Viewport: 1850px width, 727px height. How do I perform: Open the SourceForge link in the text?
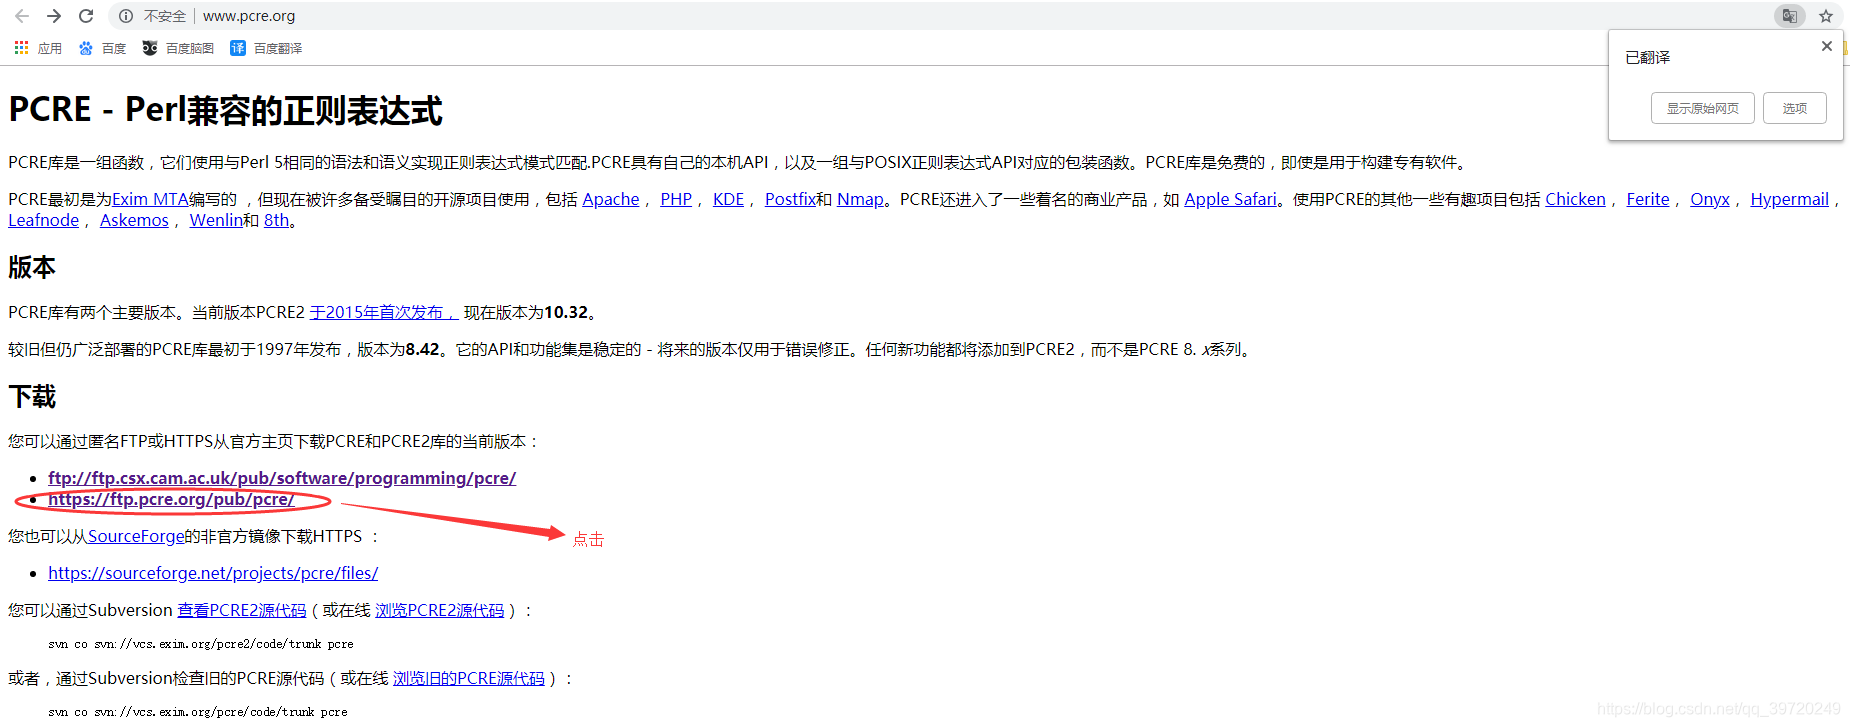[136, 536]
